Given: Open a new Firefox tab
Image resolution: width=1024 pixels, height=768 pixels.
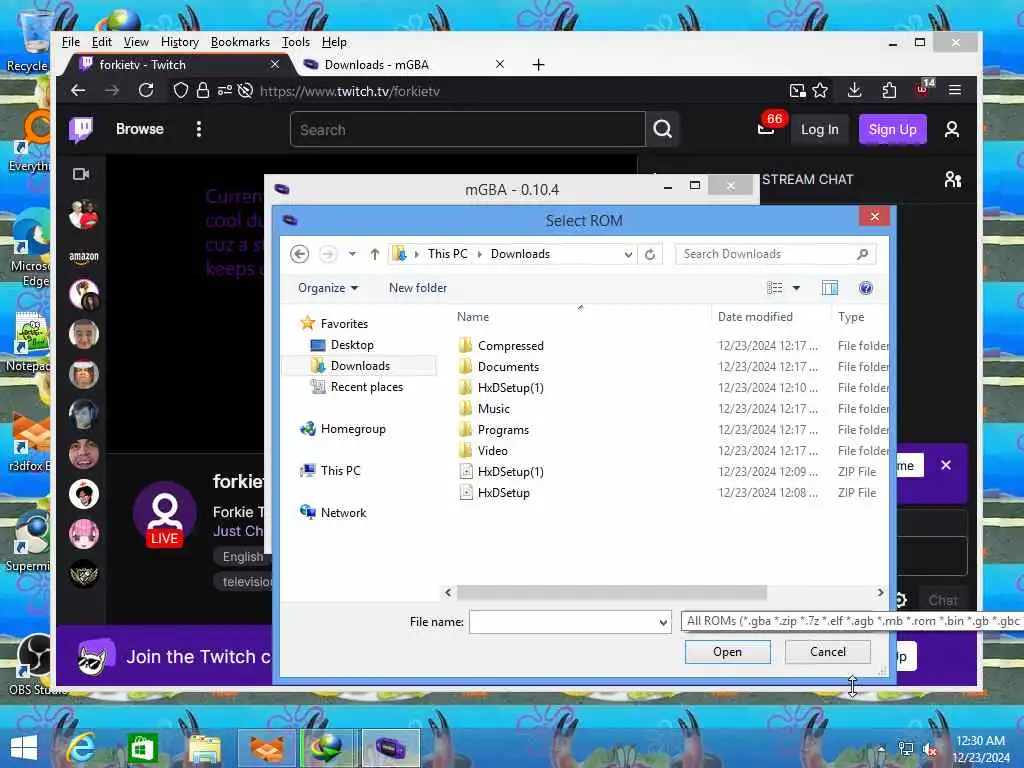Looking at the screenshot, I should pos(538,65).
